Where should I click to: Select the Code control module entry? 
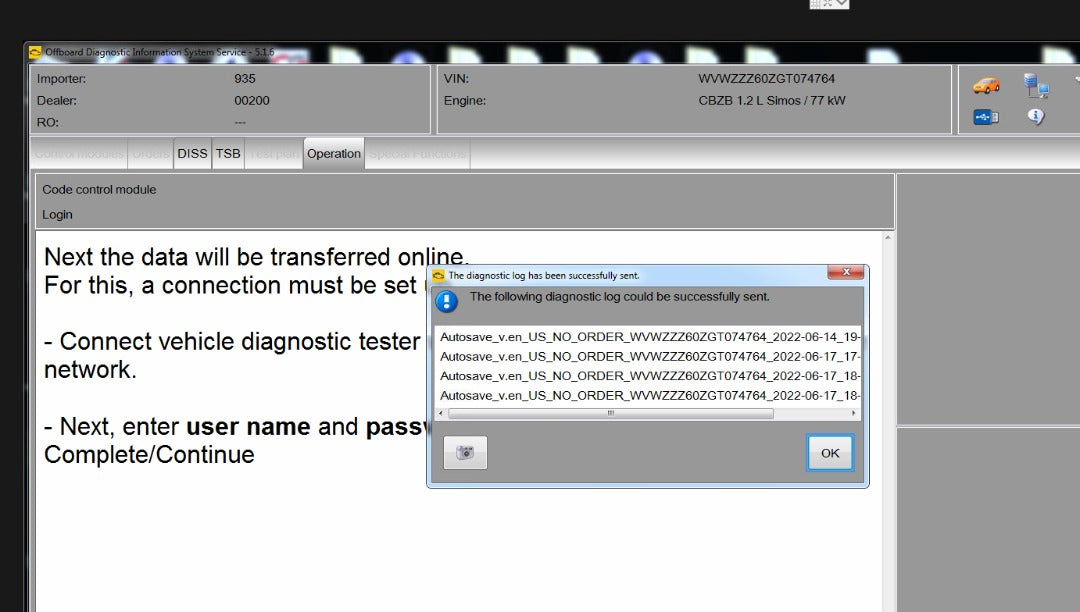pos(98,189)
